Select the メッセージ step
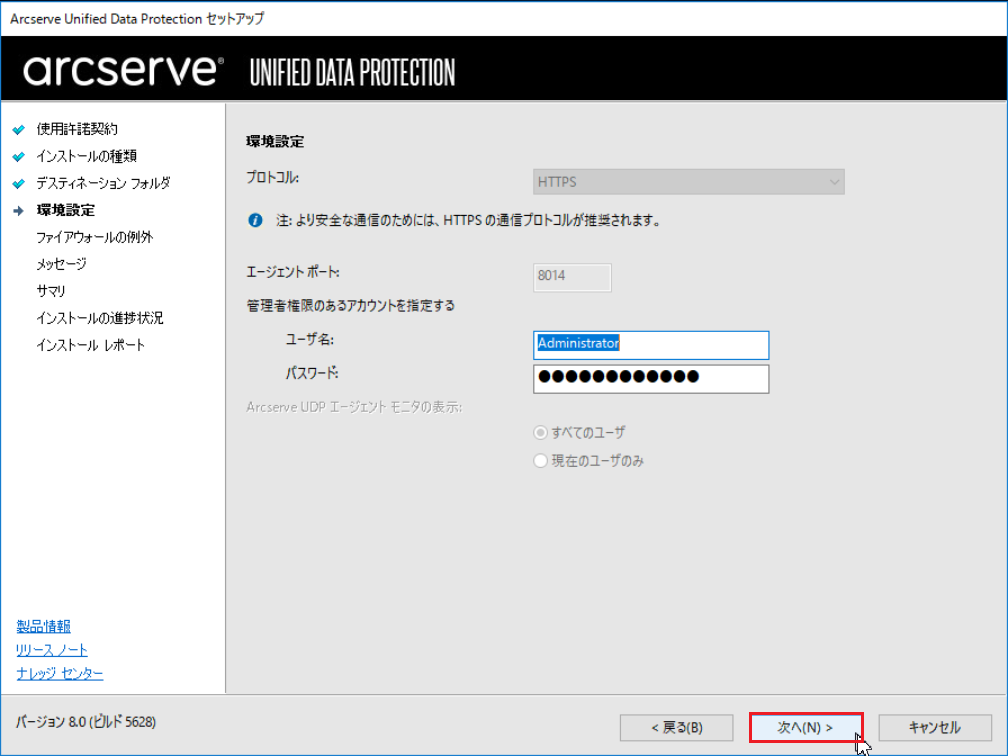Image resolution: width=1008 pixels, height=756 pixels. (x=61, y=264)
